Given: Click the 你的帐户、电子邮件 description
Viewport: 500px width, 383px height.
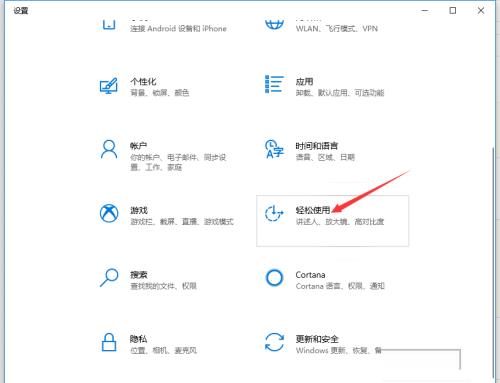Looking at the screenshot, I should [178, 162].
